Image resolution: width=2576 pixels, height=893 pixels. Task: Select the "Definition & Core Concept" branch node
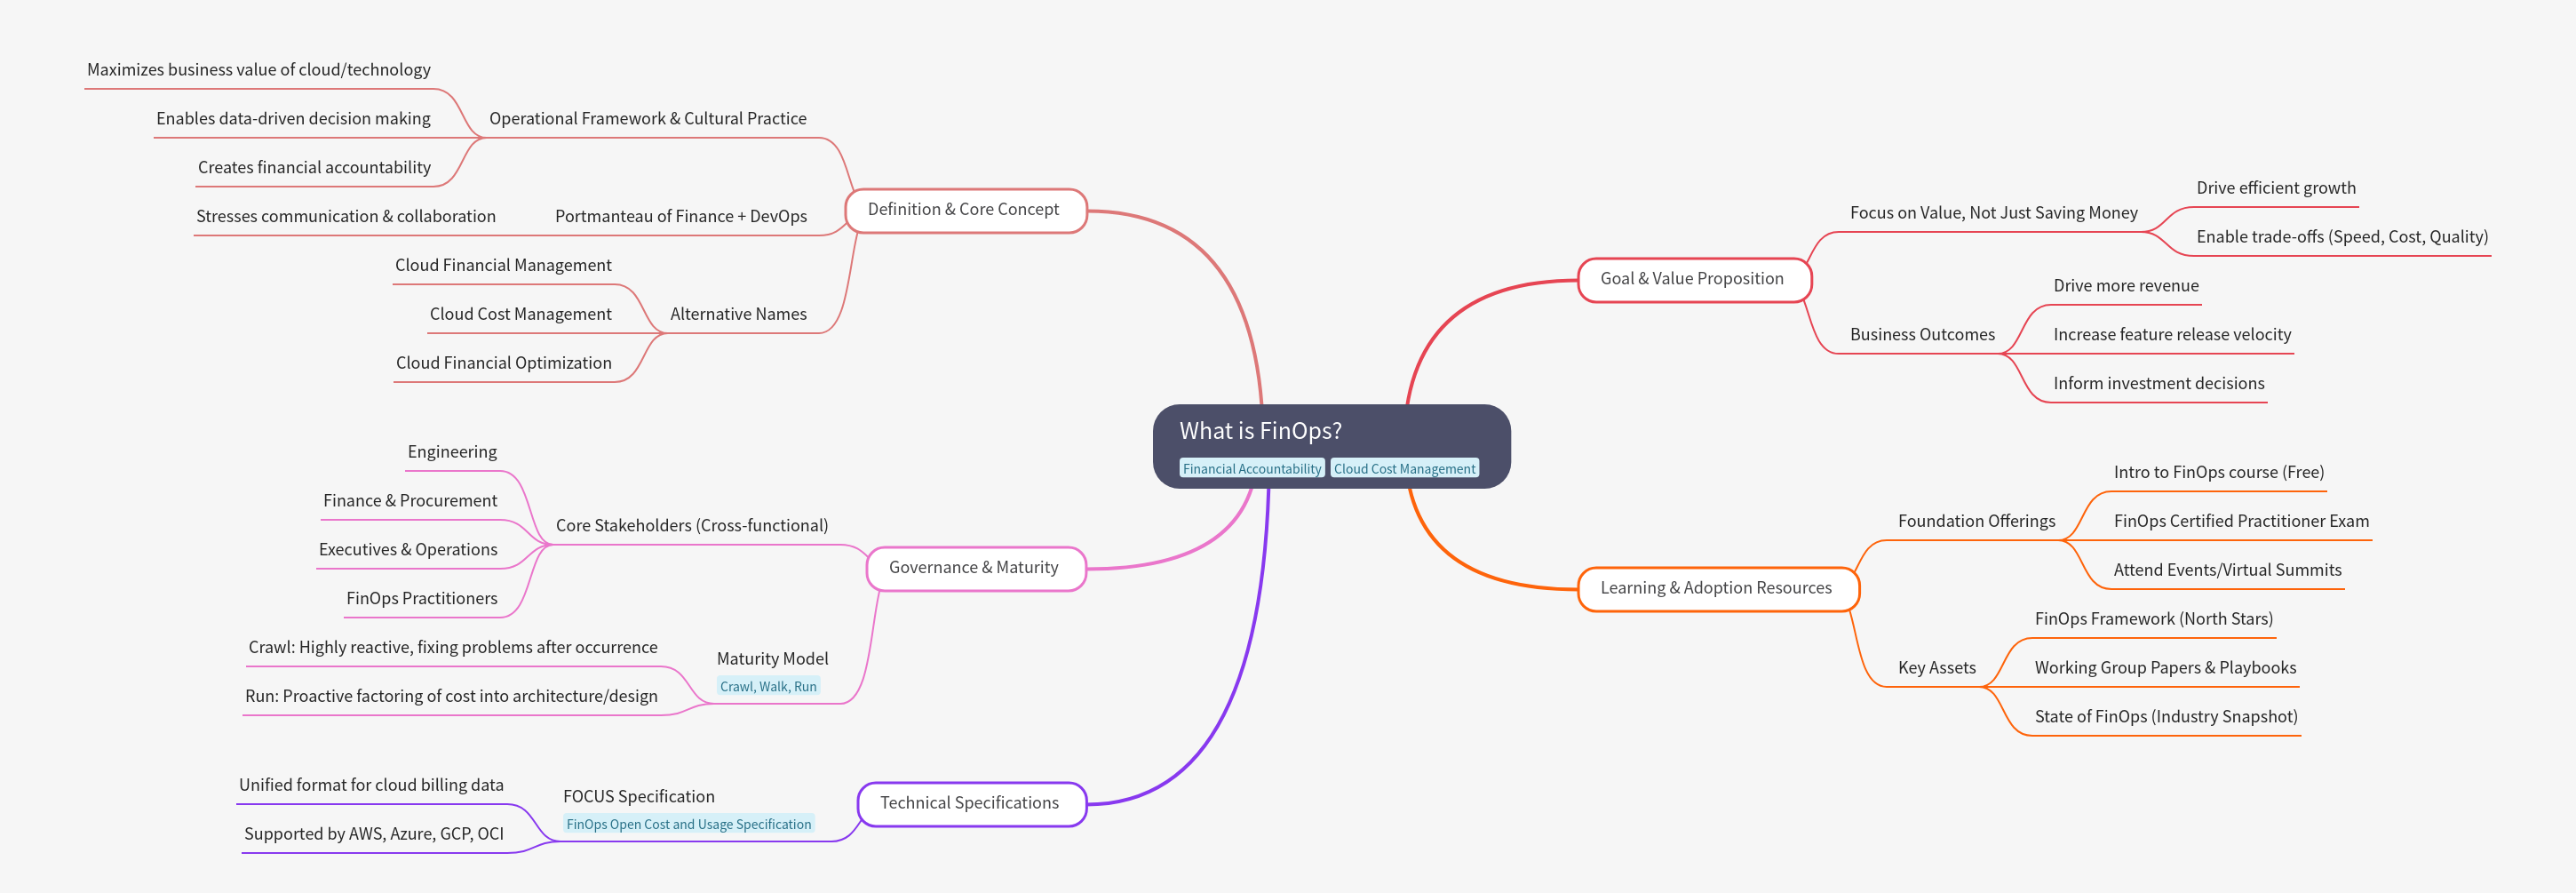pos(965,210)
